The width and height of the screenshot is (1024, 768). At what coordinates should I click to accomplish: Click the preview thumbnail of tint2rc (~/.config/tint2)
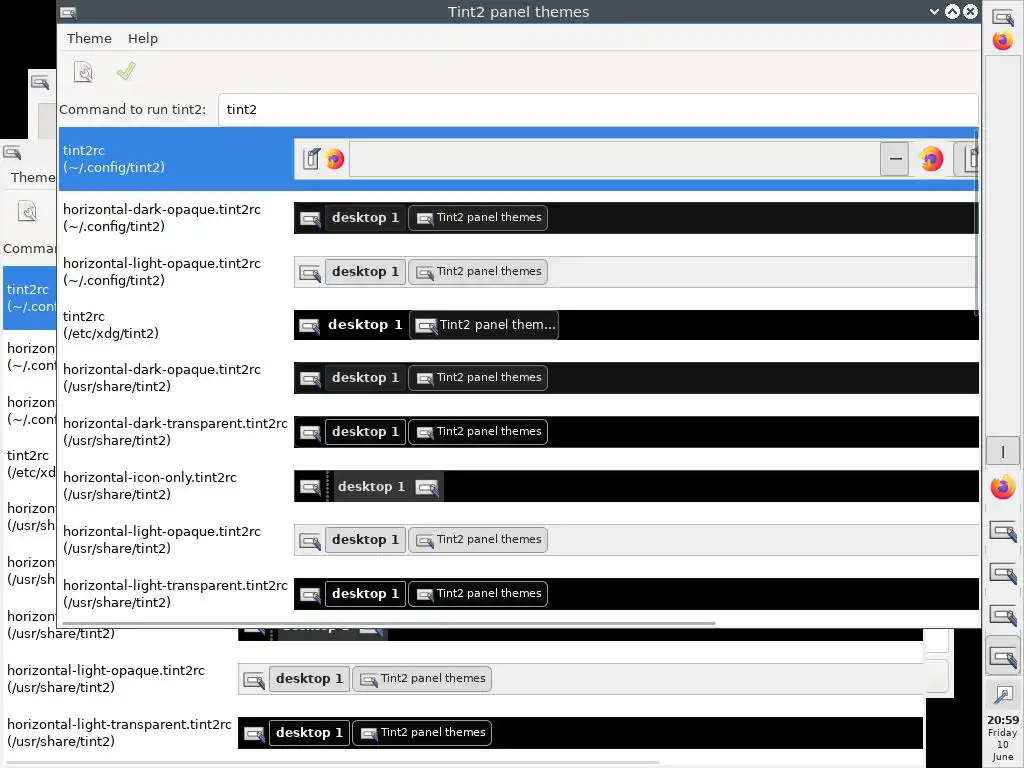[635, 159]
